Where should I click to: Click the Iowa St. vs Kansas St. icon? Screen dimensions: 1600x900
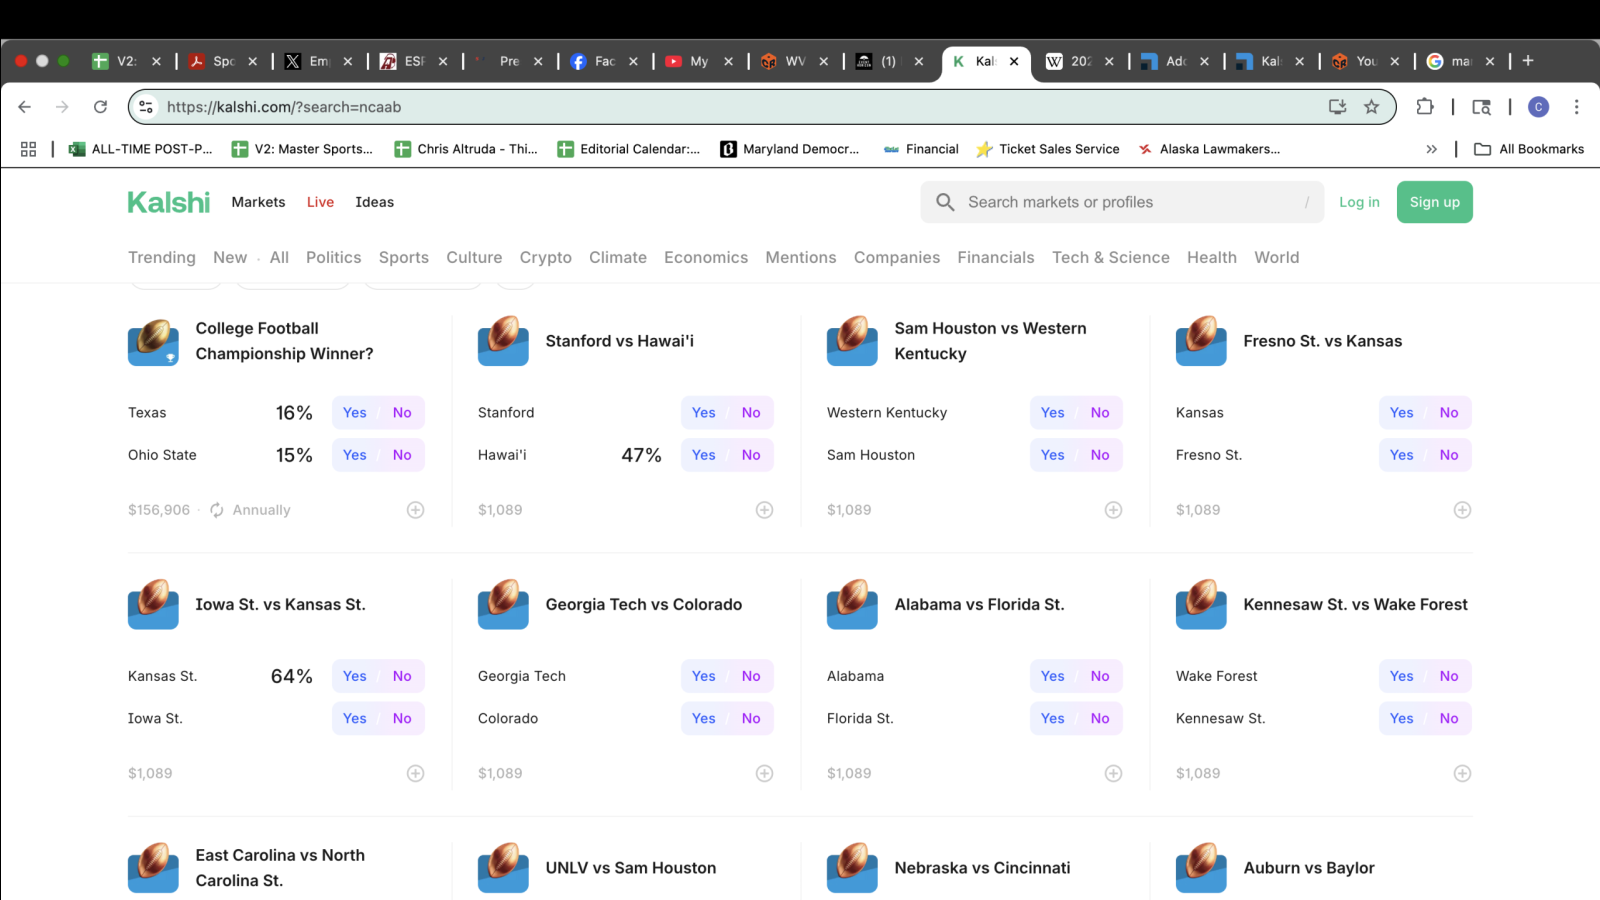(x=153, y=604)
